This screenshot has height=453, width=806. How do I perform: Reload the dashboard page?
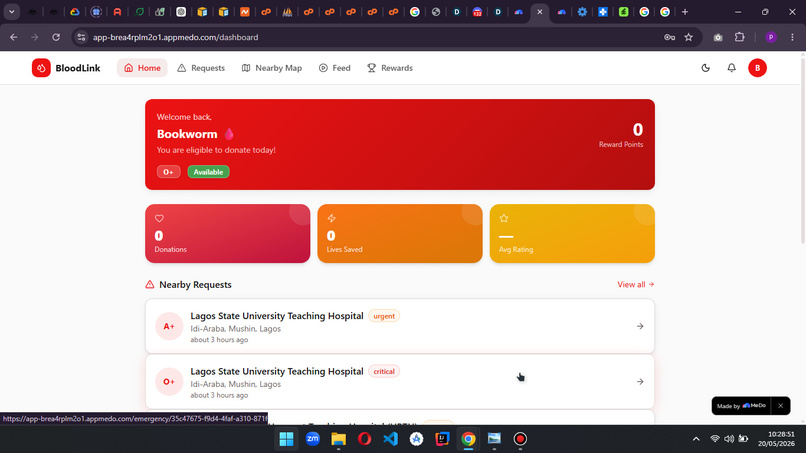(56, 37)
